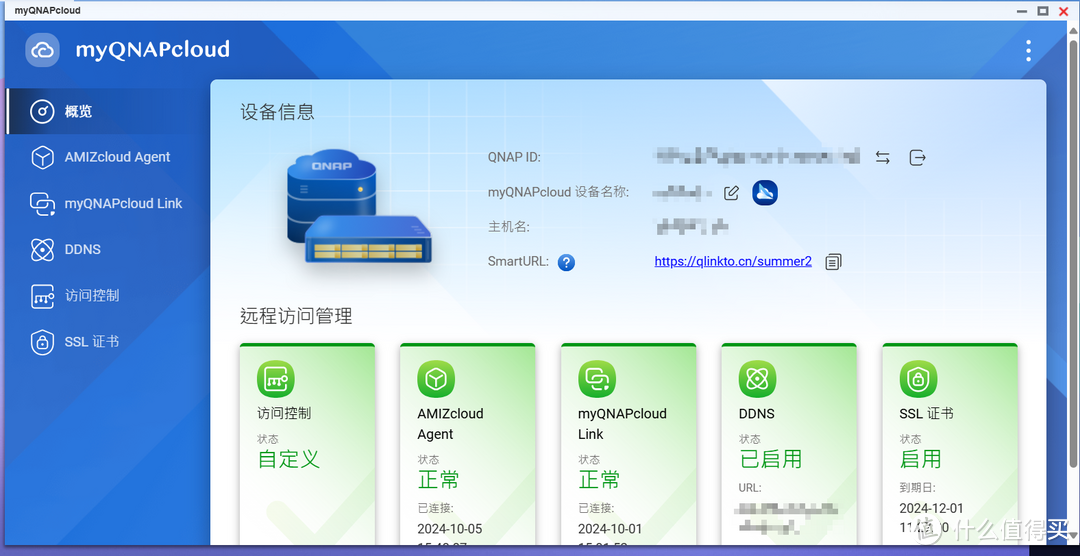Click the 正常 status on AMIZcloud Agent card
This screenshot has width=1080, height=556.
click(439, 480)
